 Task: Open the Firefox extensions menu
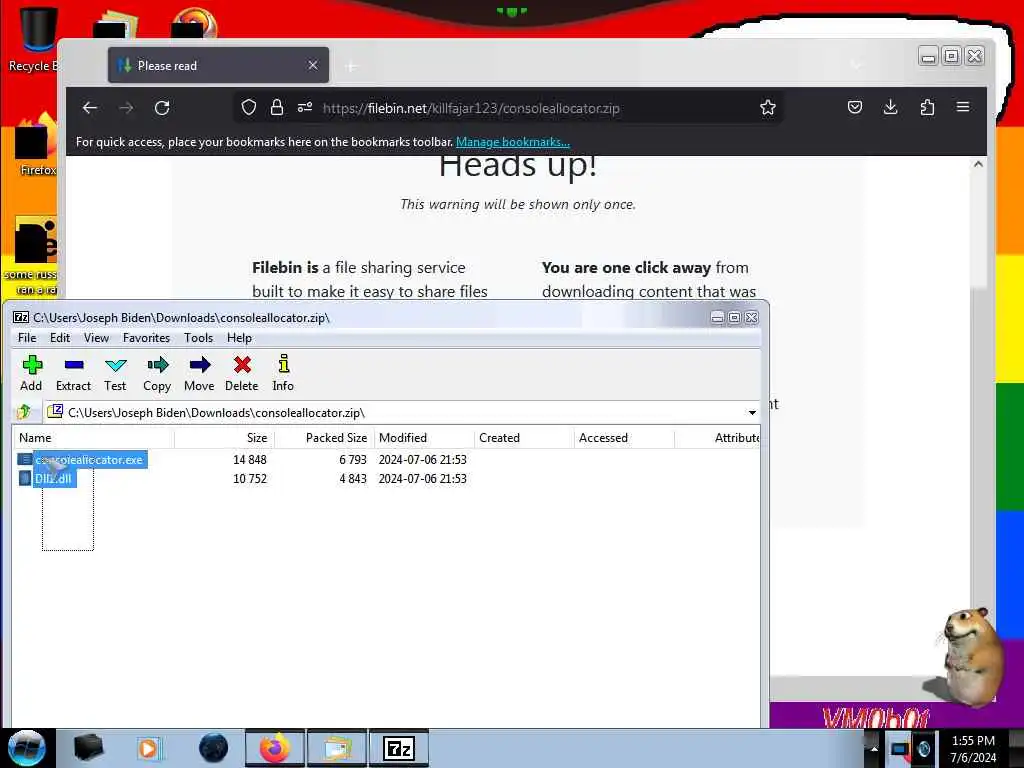(927, 107)
